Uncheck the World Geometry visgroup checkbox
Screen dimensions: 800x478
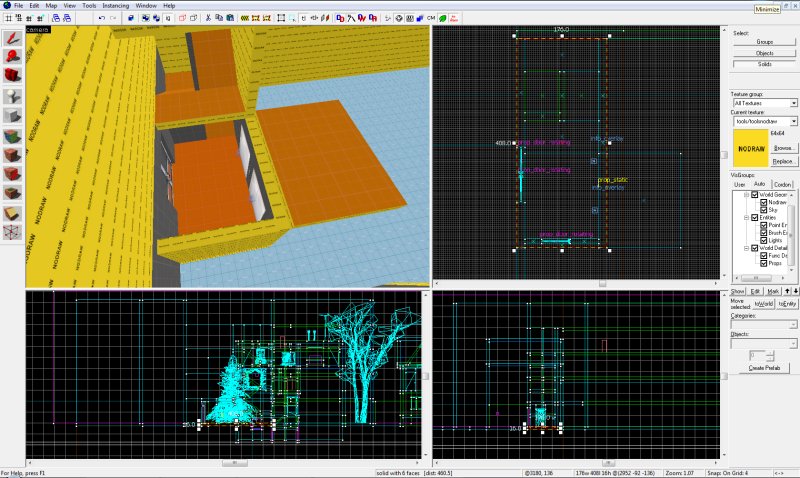[755, 195]
